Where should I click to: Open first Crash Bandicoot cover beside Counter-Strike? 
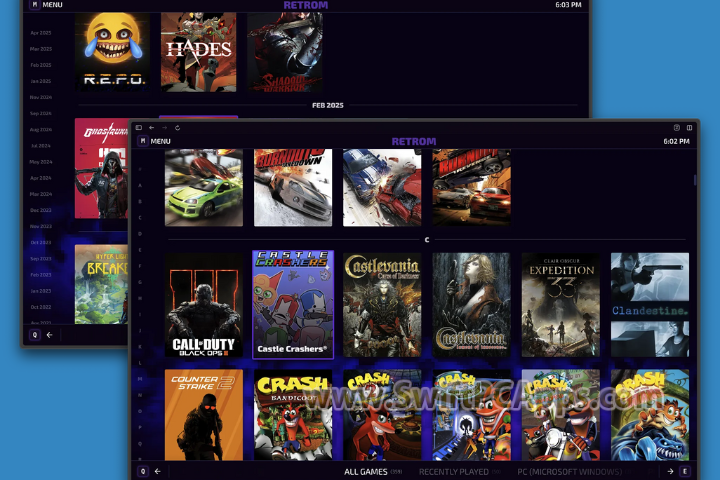click(293, 415)
